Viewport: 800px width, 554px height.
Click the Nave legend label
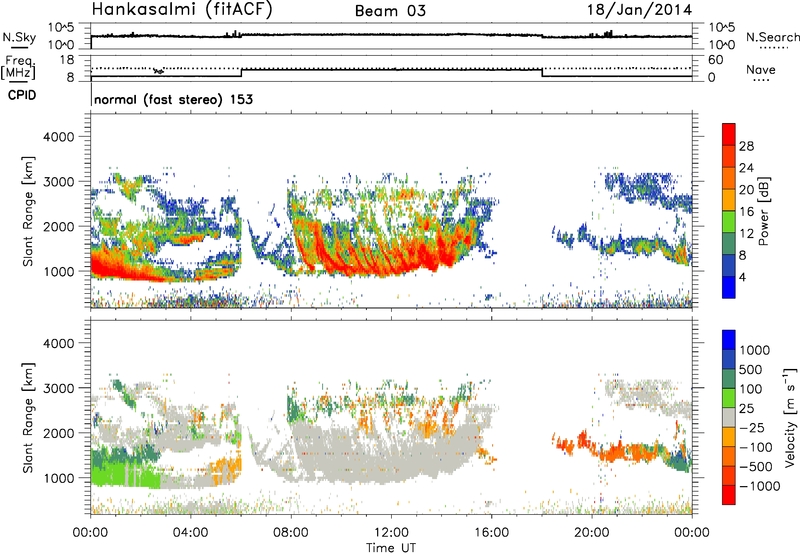click(761, 69)
